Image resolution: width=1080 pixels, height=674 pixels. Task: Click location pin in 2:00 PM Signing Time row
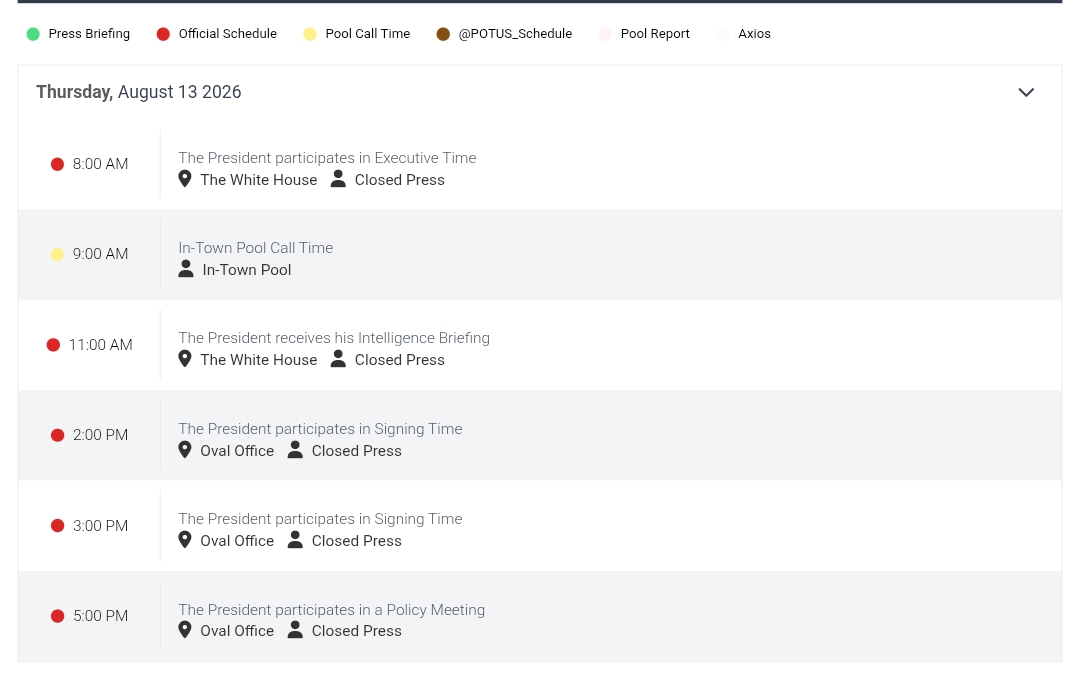(x=185, y=450)
